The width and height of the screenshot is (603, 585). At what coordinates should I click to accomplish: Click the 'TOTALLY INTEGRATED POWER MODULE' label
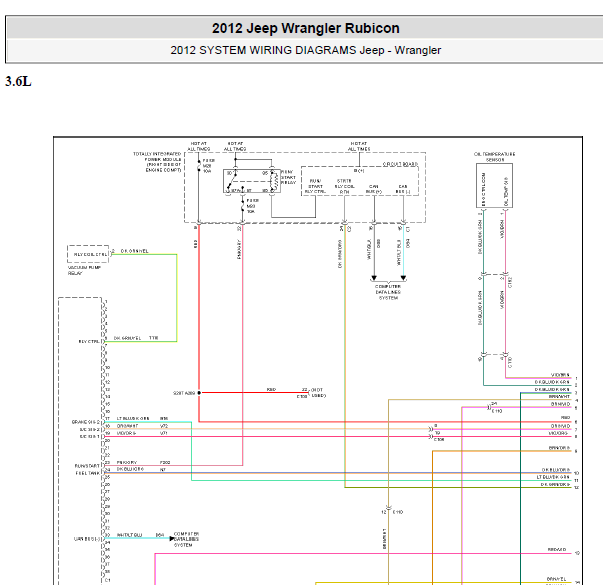[157, 162]
